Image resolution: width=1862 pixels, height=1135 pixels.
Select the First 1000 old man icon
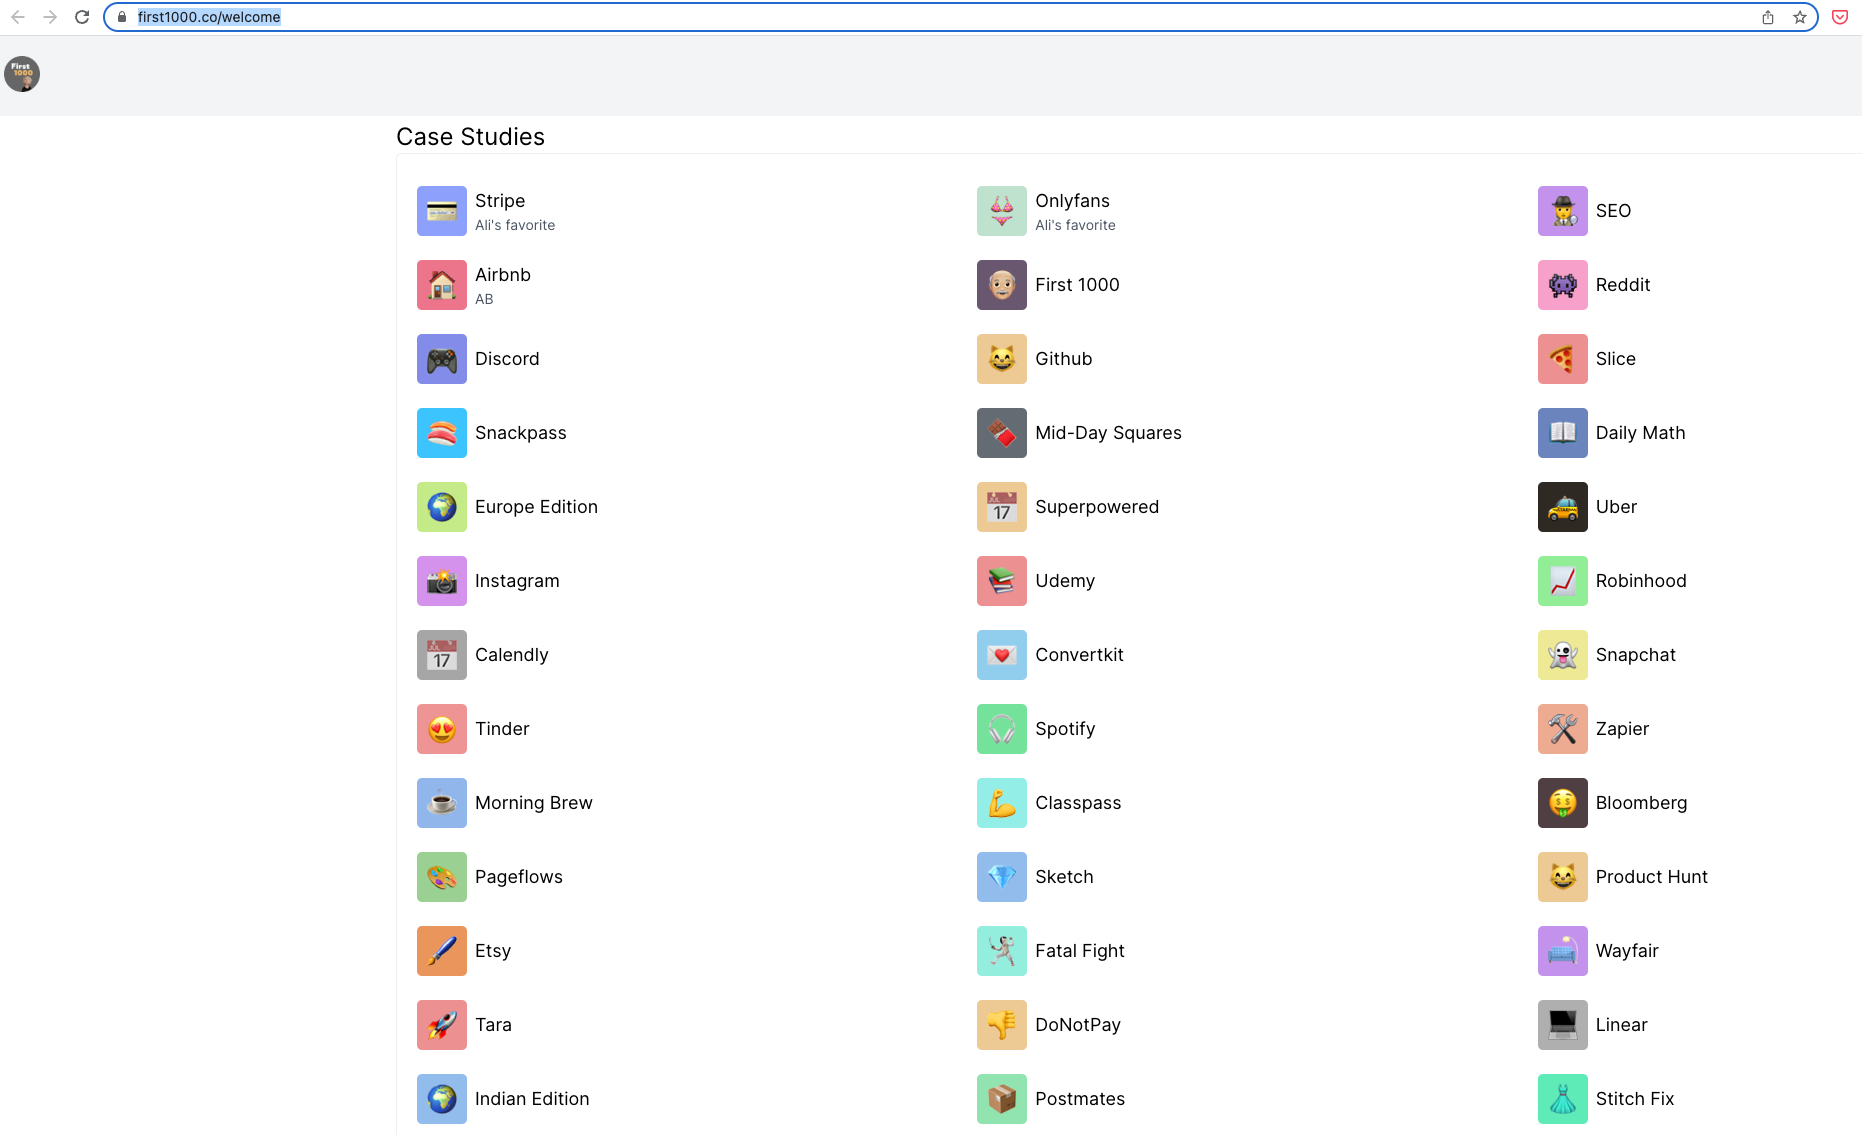1002,285
